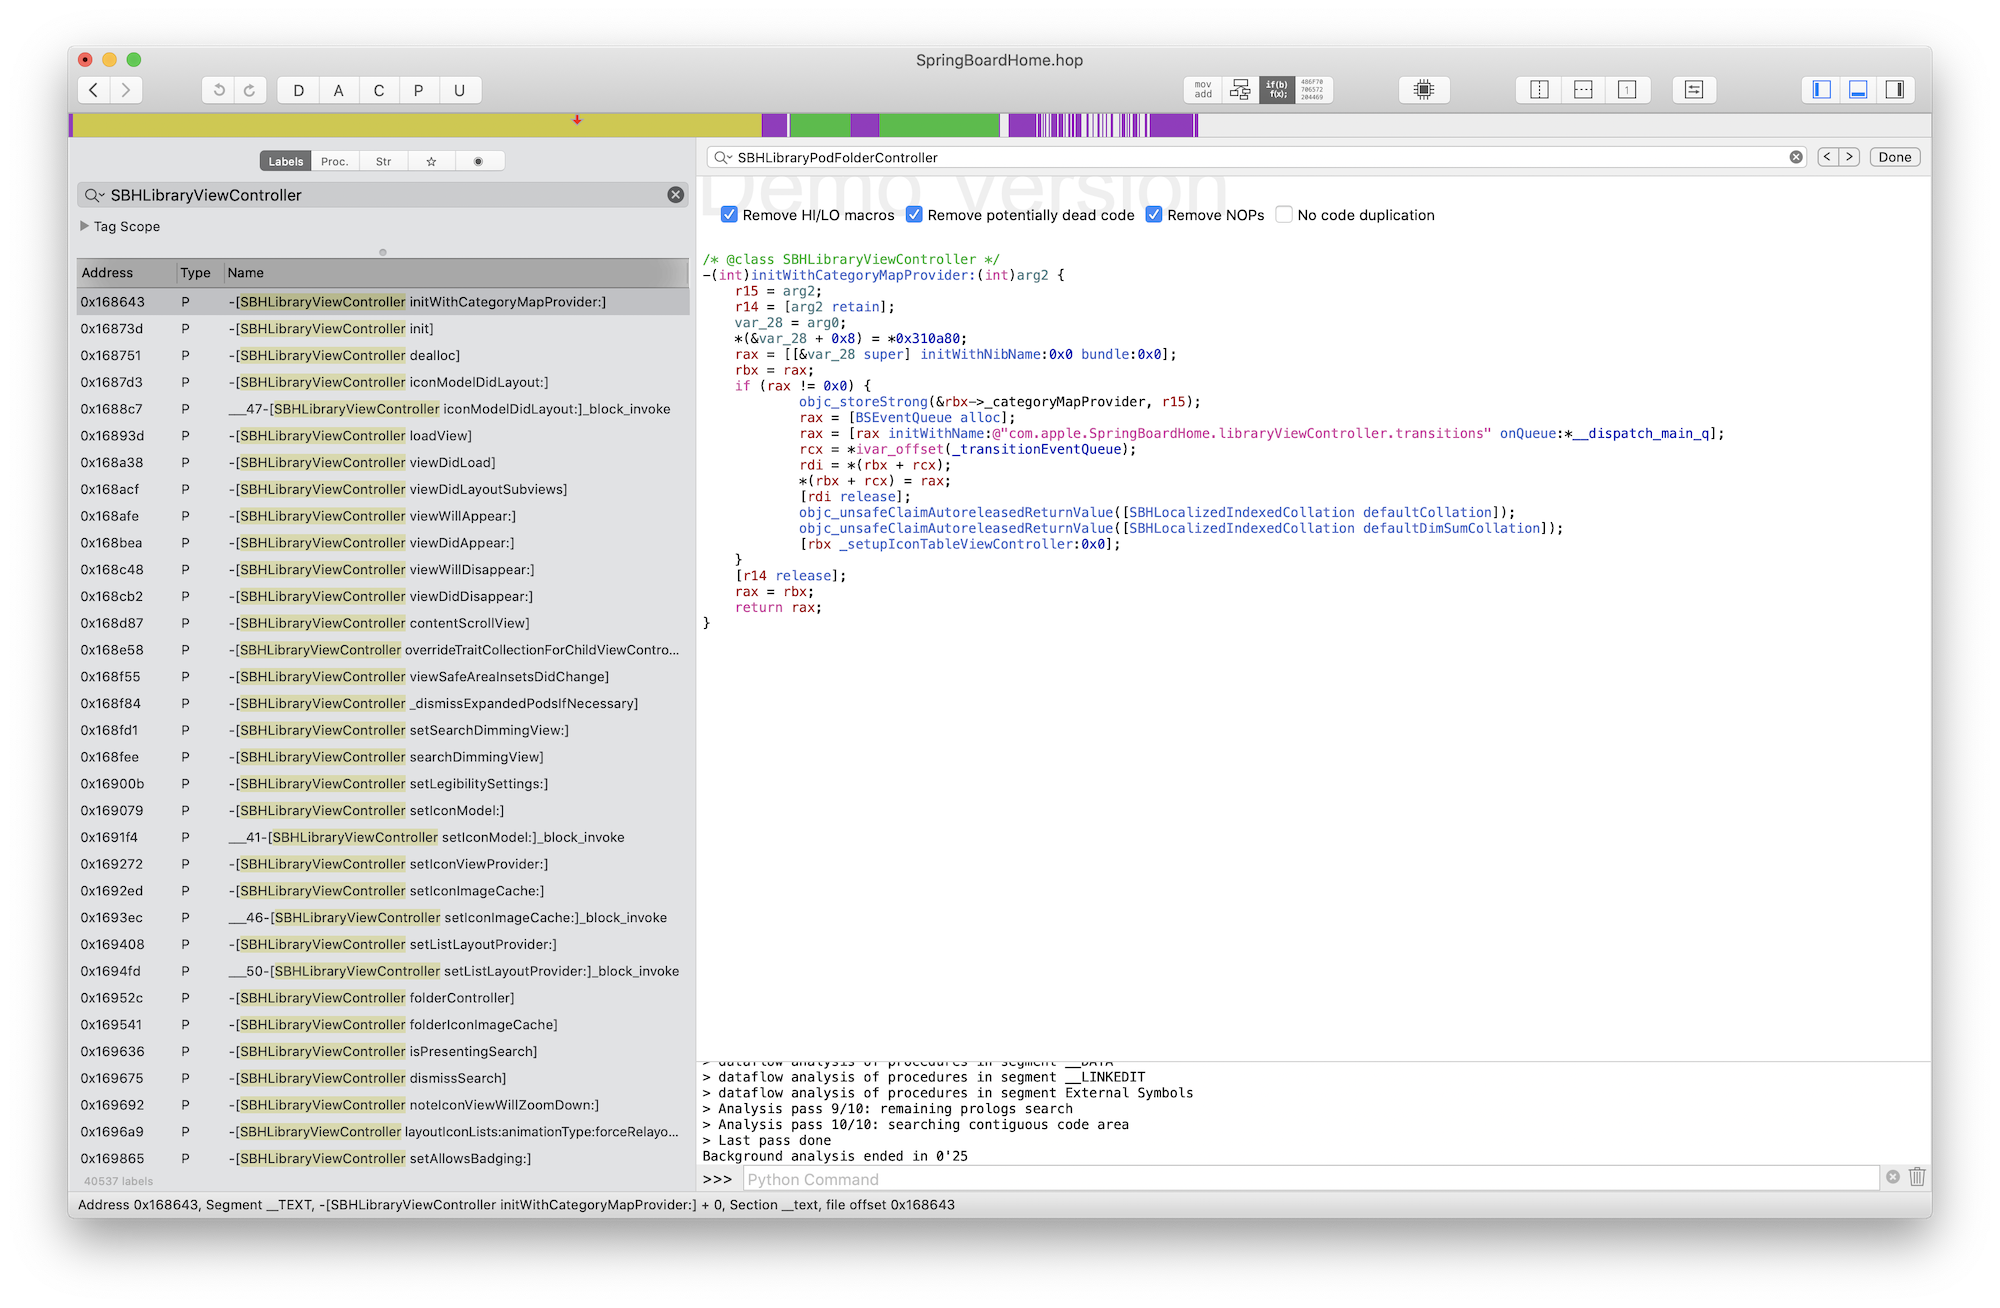Uncheck Remove HI/LO macros
This screenshot has width=2000, height=1308.
point(729,215)
